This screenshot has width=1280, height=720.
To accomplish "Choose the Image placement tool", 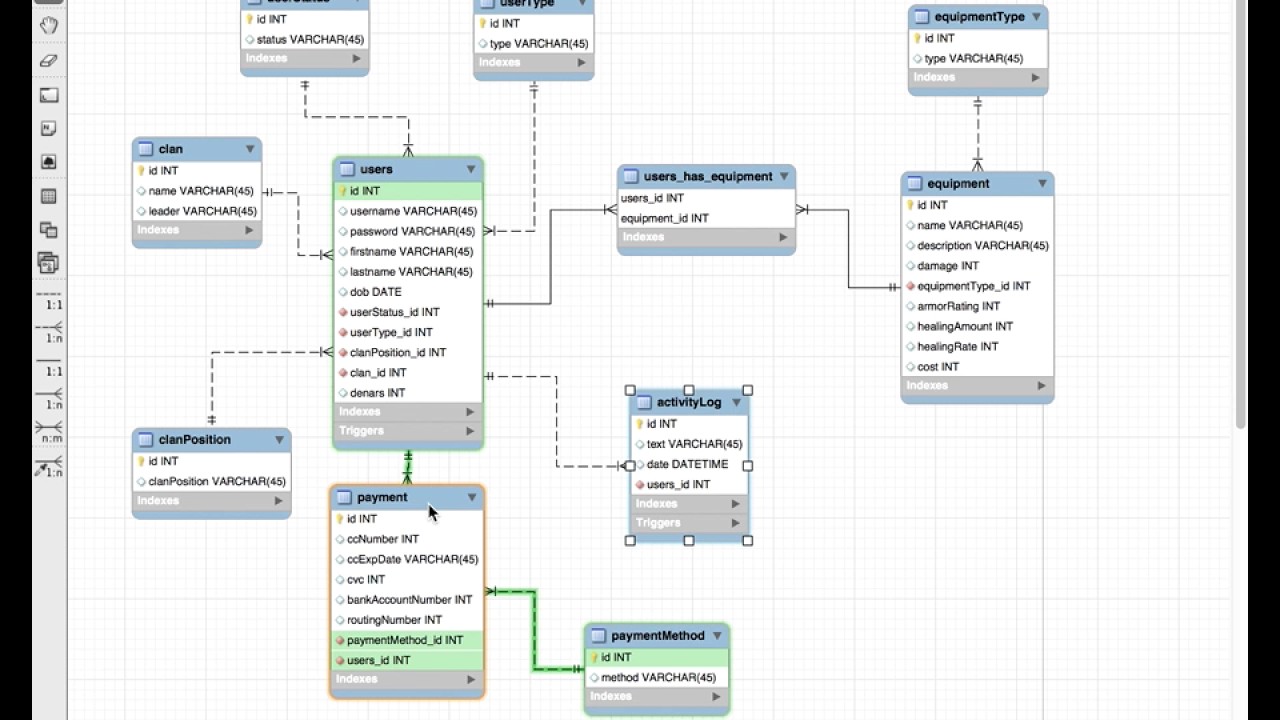I will [48, 161].
